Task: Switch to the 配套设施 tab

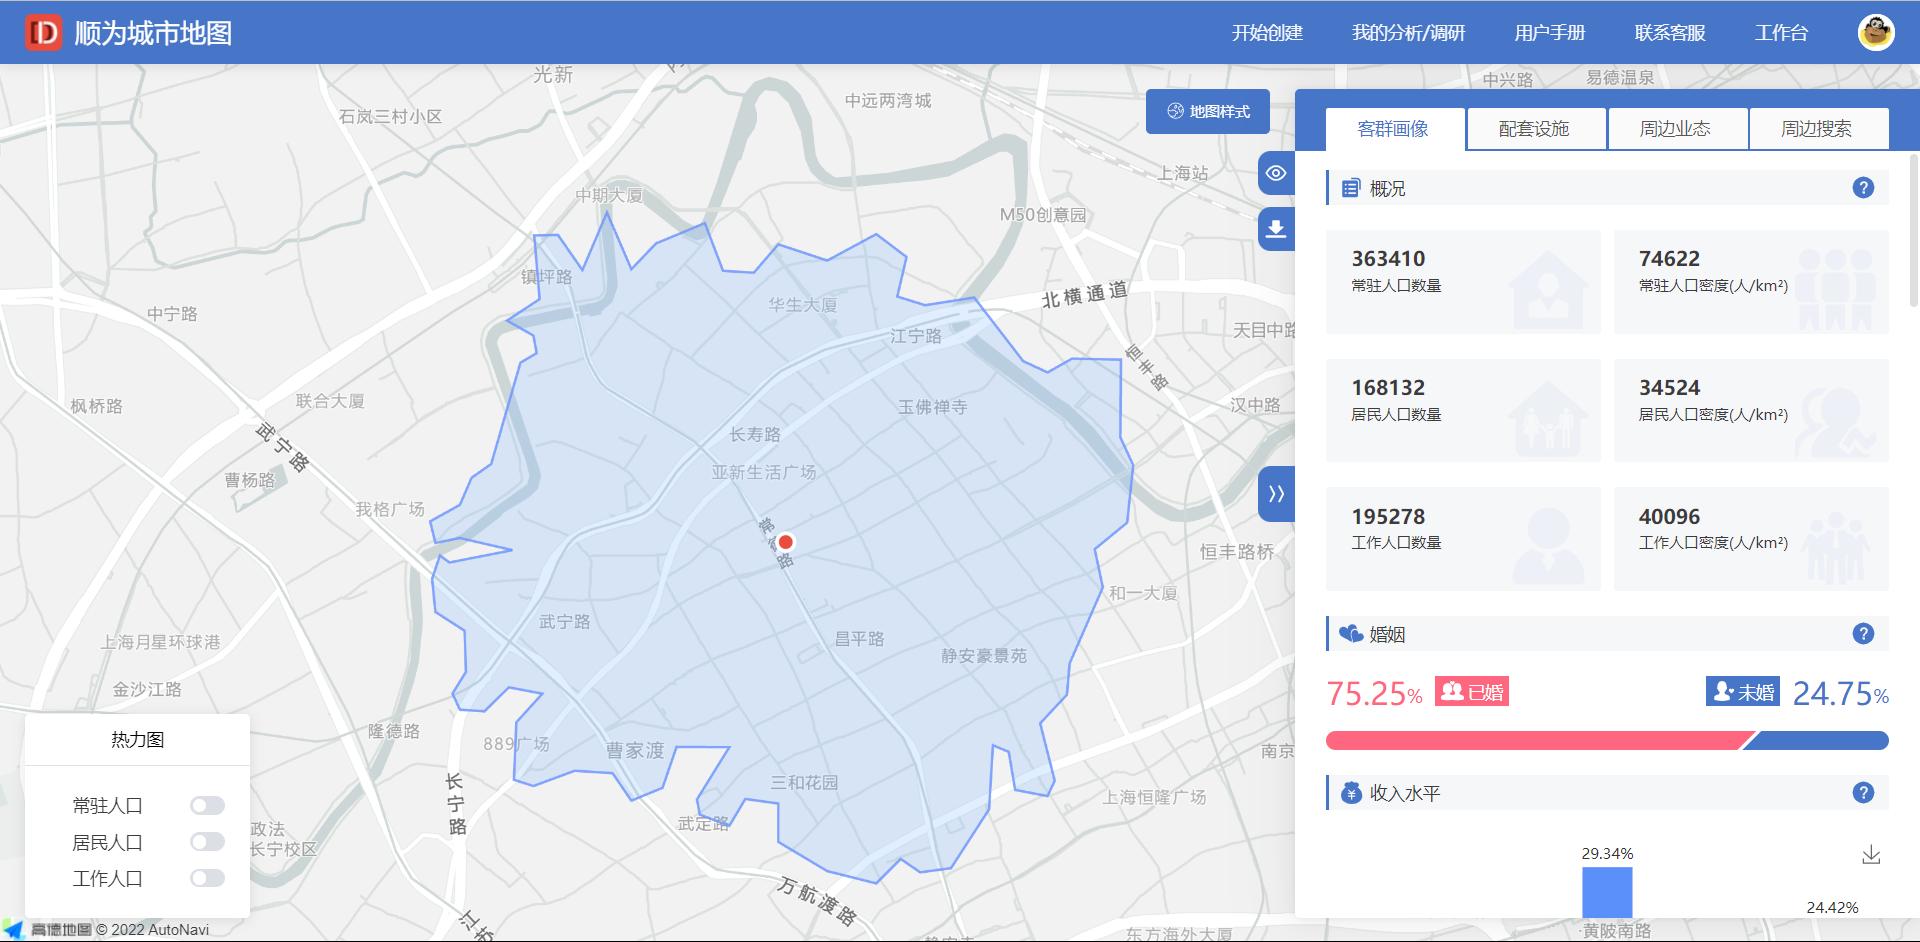Action: pos(1534,129)
